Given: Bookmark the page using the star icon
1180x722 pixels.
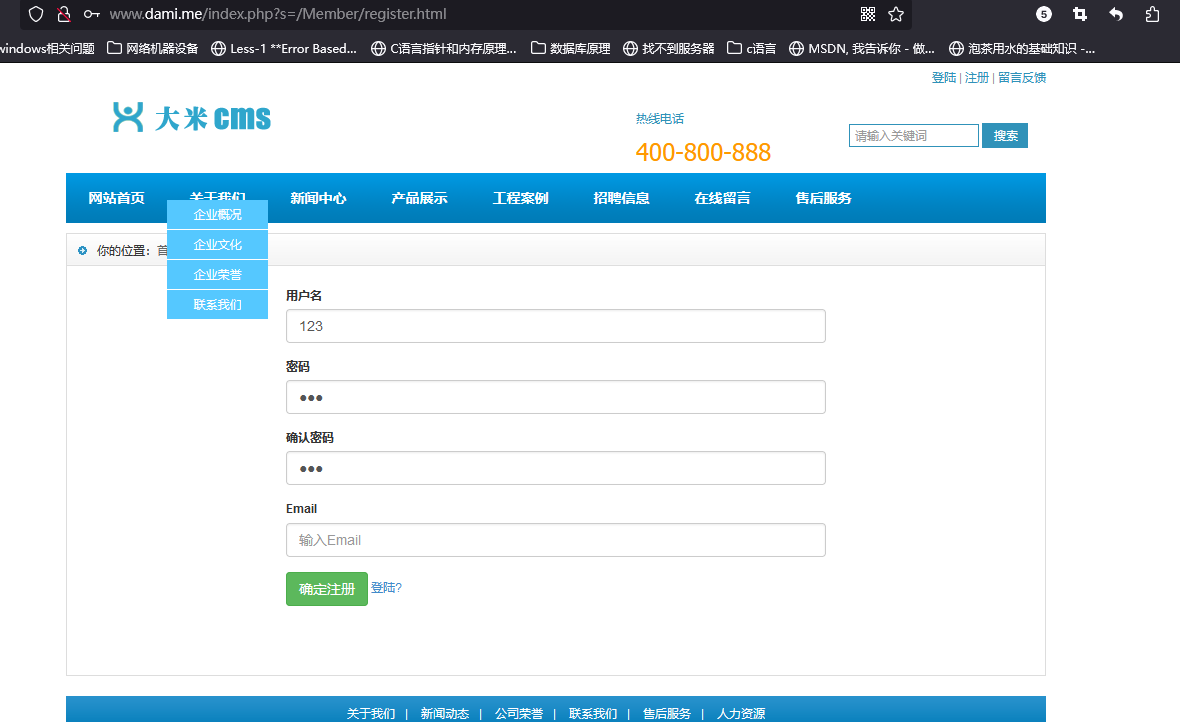Looking at the screenshot, I should (895, 14).
